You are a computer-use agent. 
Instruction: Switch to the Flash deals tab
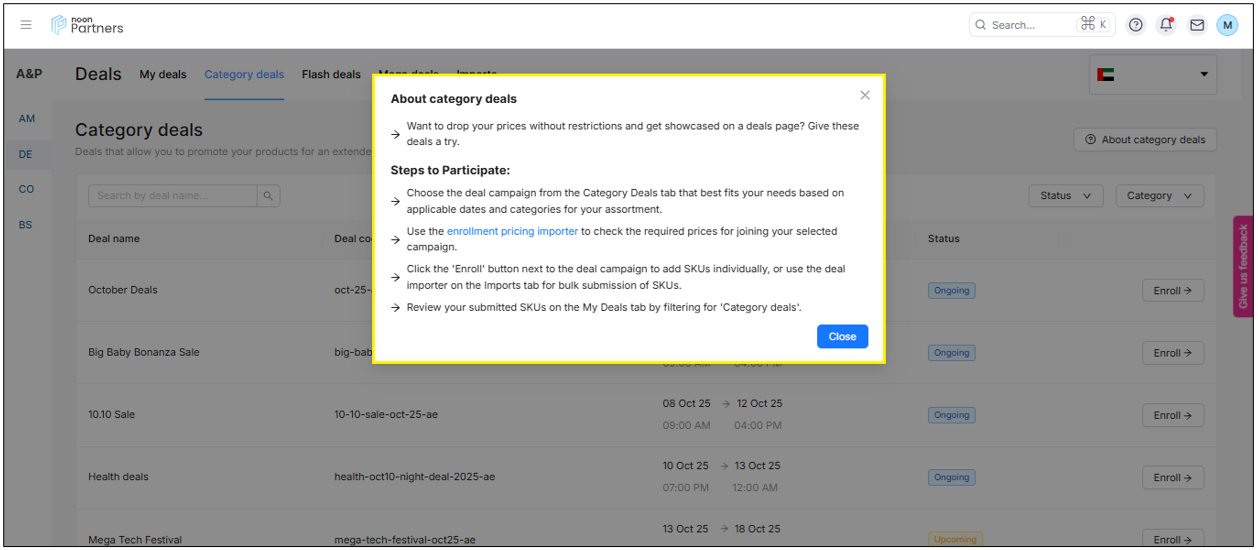point(331,74)
